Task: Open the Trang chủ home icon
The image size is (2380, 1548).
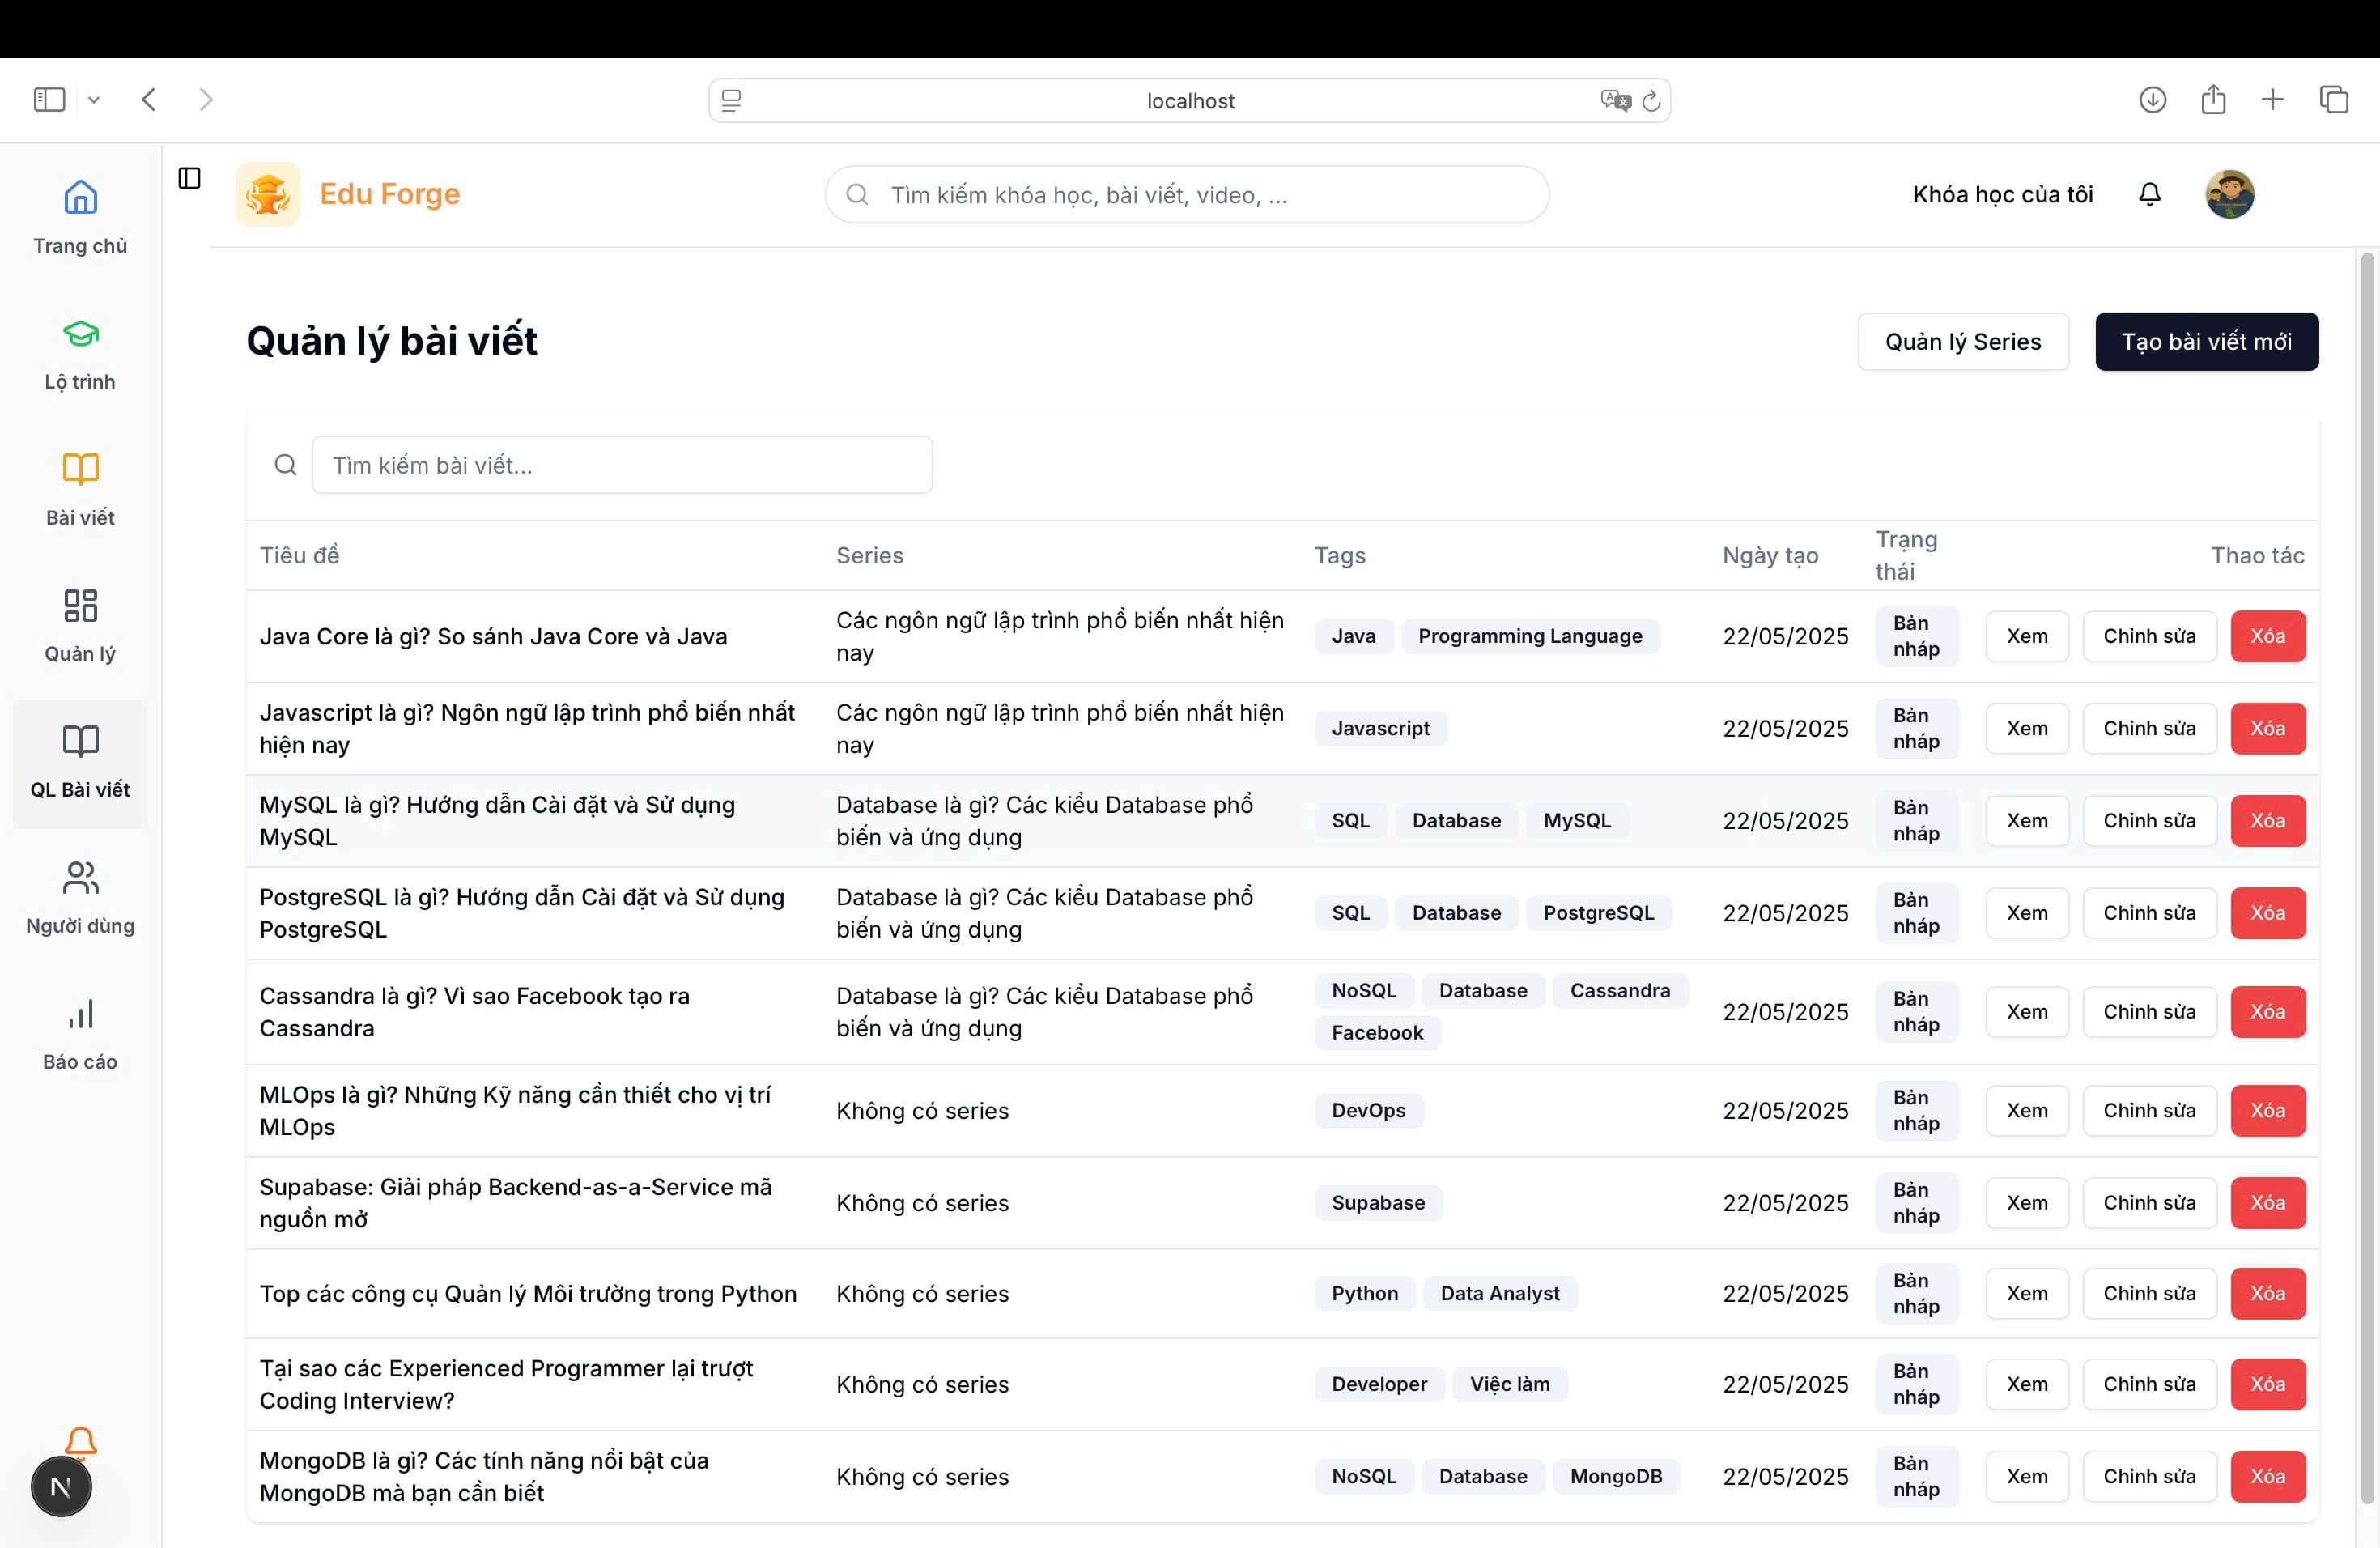Action: tap(80, 196)
